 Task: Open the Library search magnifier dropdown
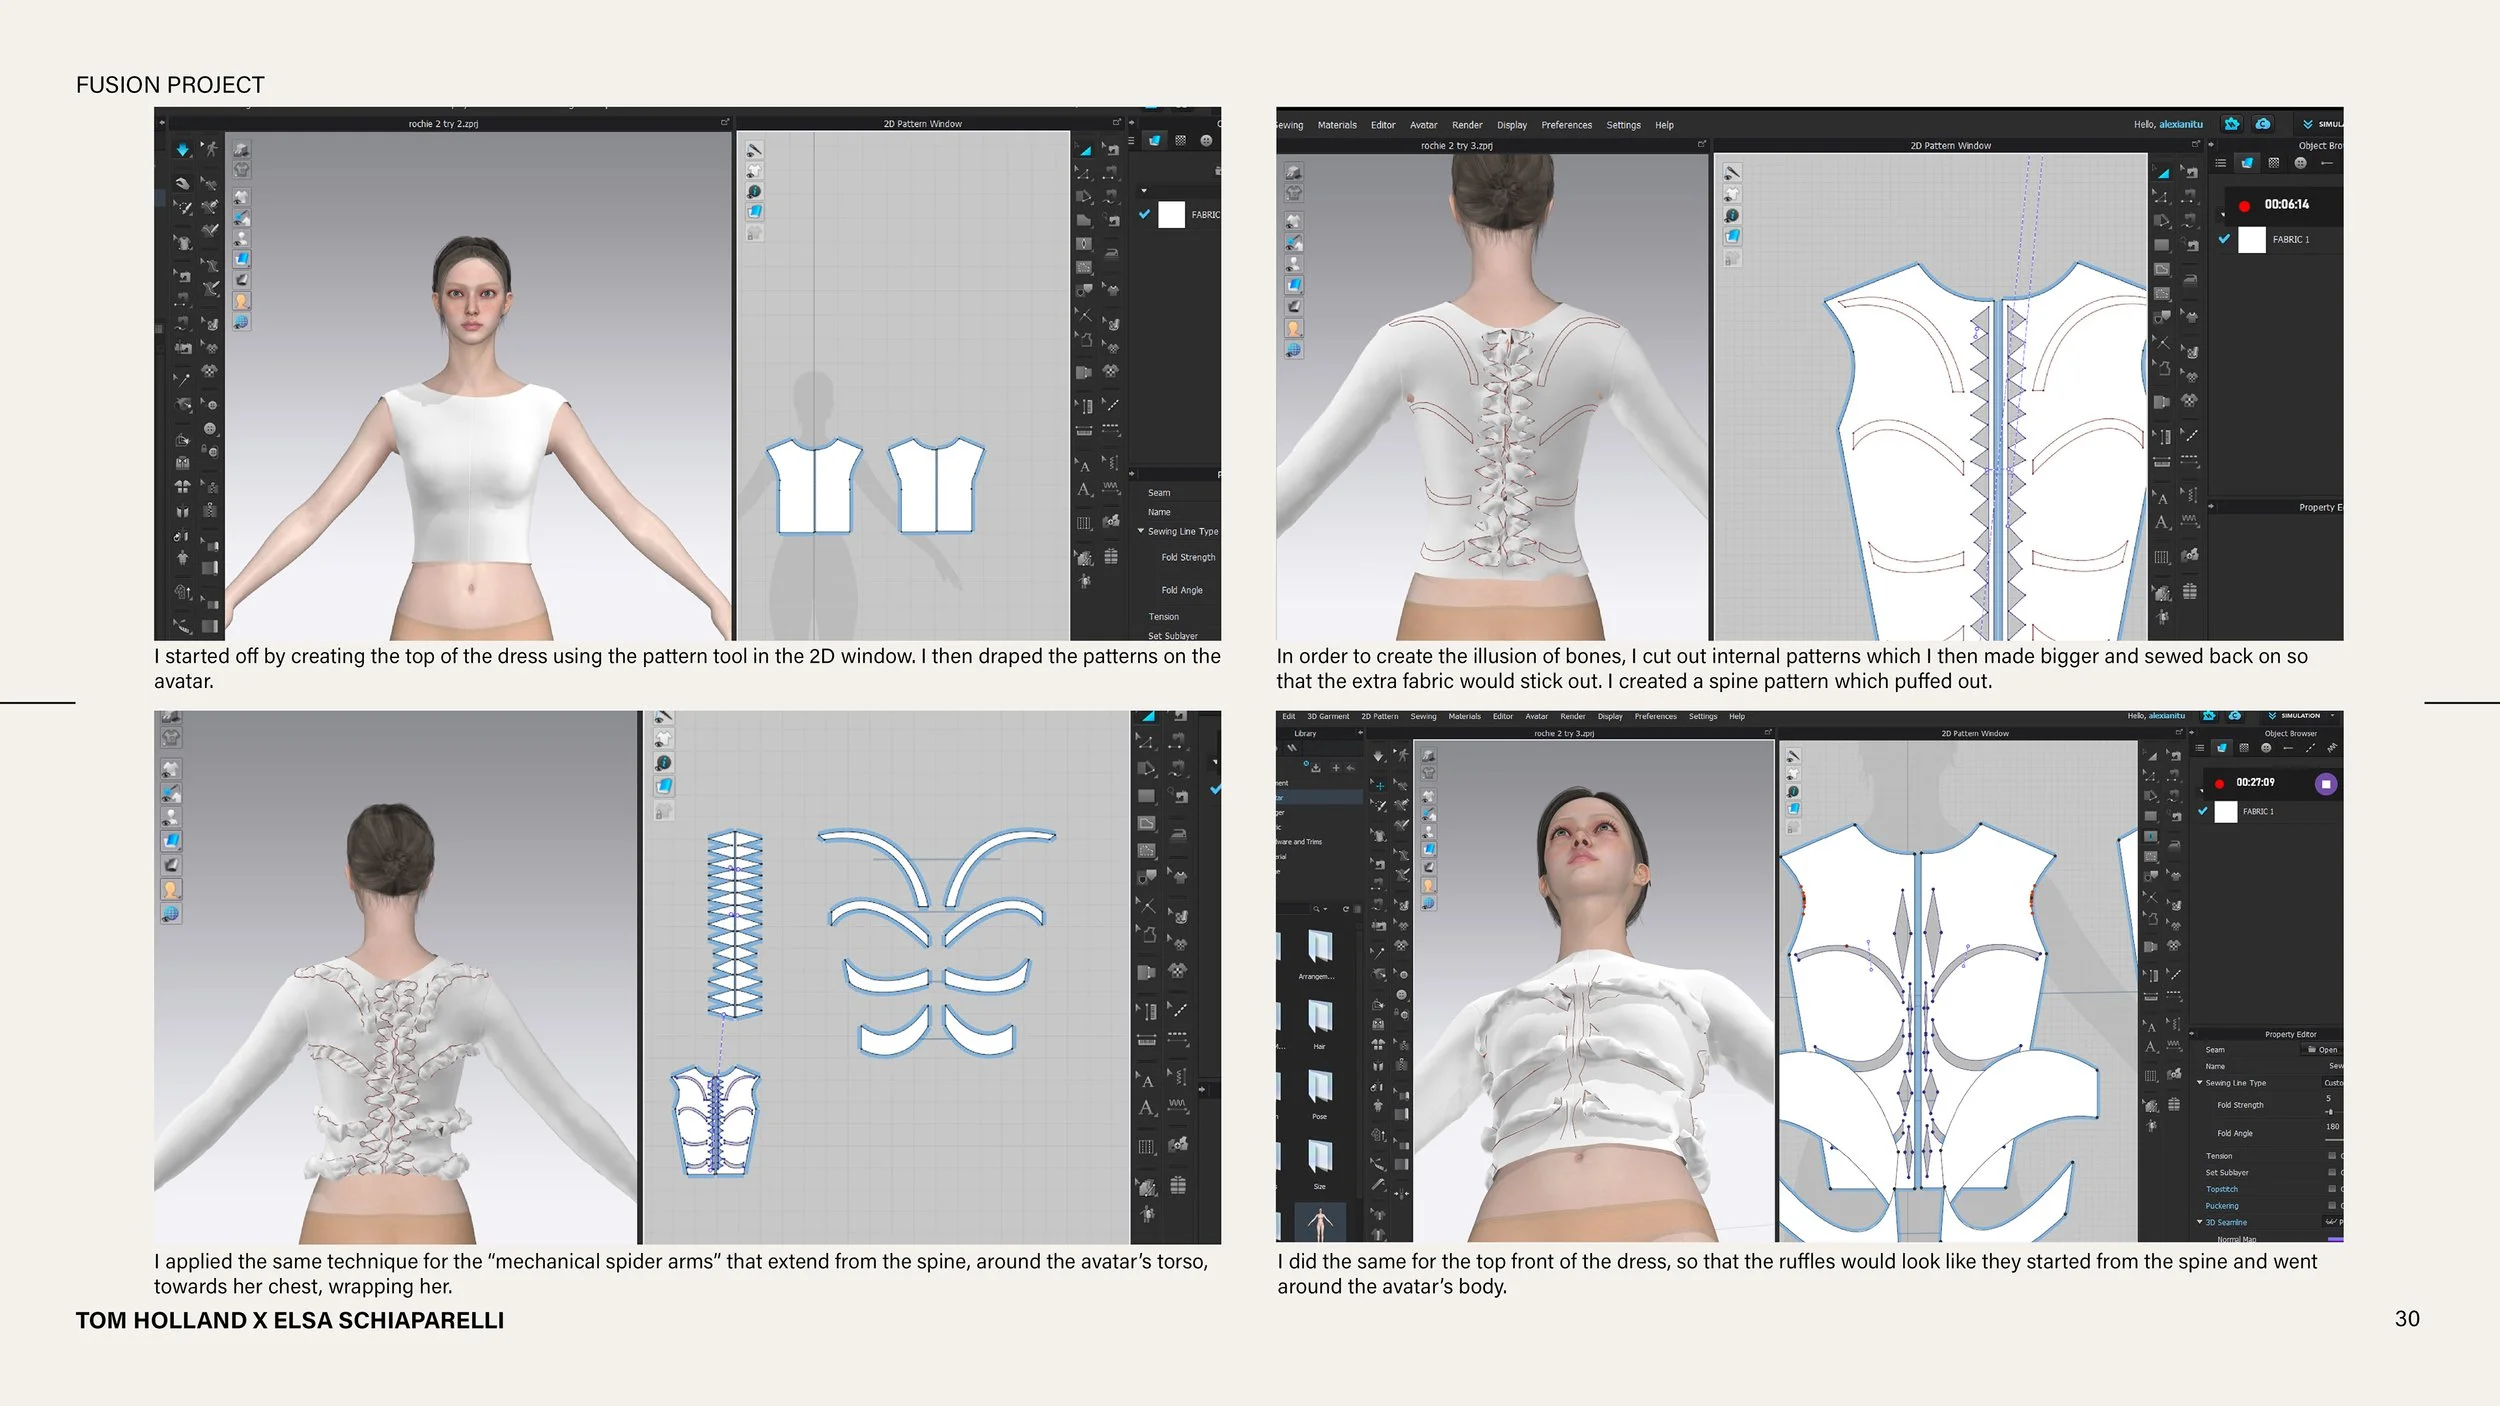(1320, 909)
